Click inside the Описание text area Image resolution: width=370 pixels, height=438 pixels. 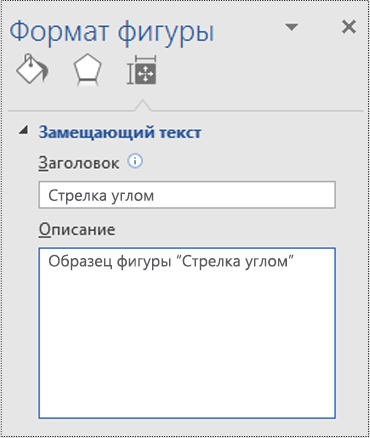(x=187, y=333)
